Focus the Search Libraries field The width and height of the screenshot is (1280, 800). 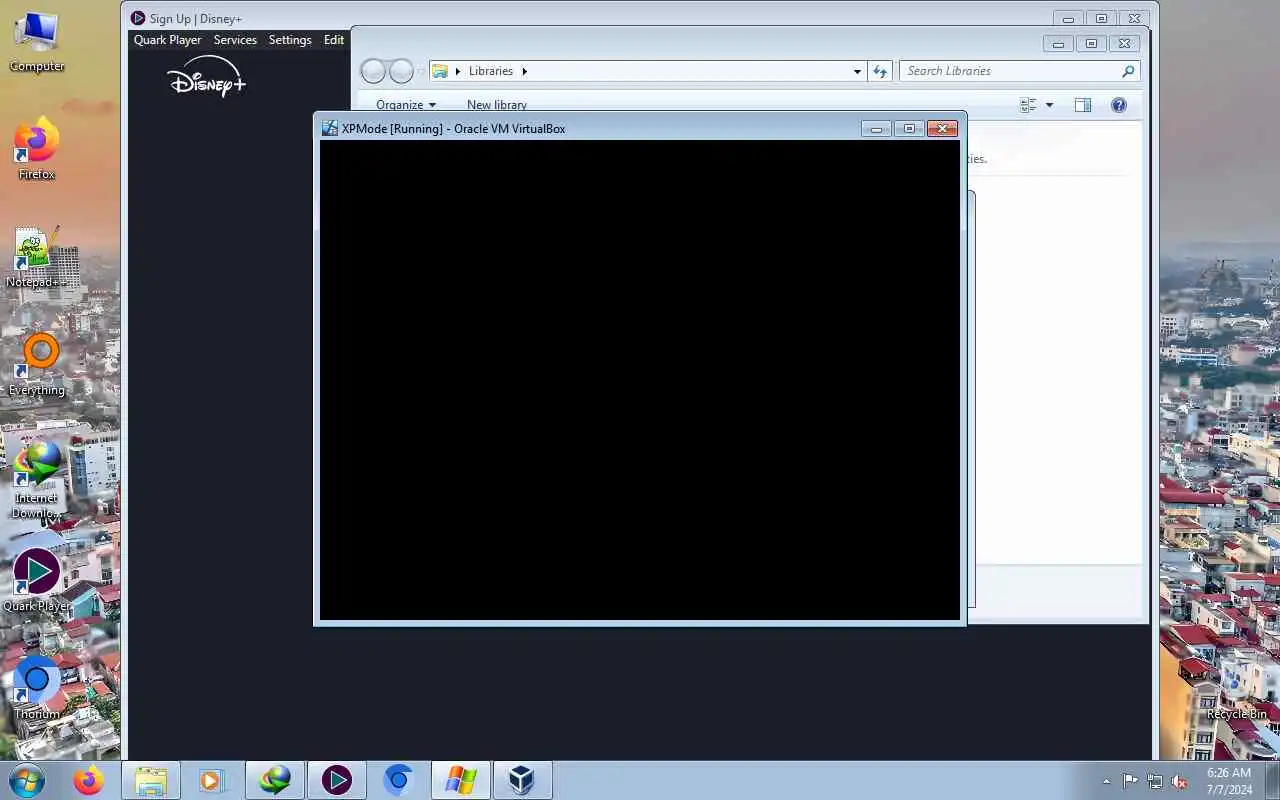(1019, 71)
